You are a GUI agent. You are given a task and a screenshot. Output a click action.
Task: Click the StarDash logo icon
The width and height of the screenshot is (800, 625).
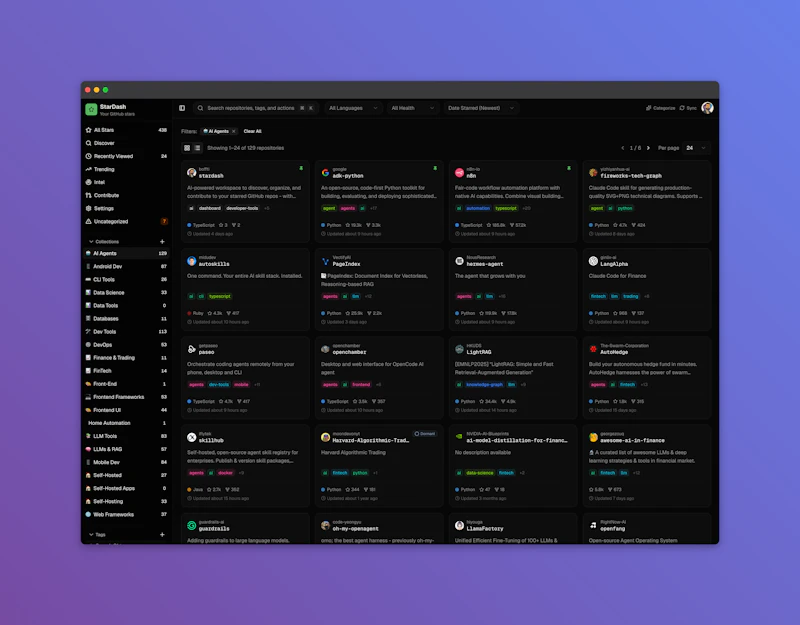click(91, 109)
